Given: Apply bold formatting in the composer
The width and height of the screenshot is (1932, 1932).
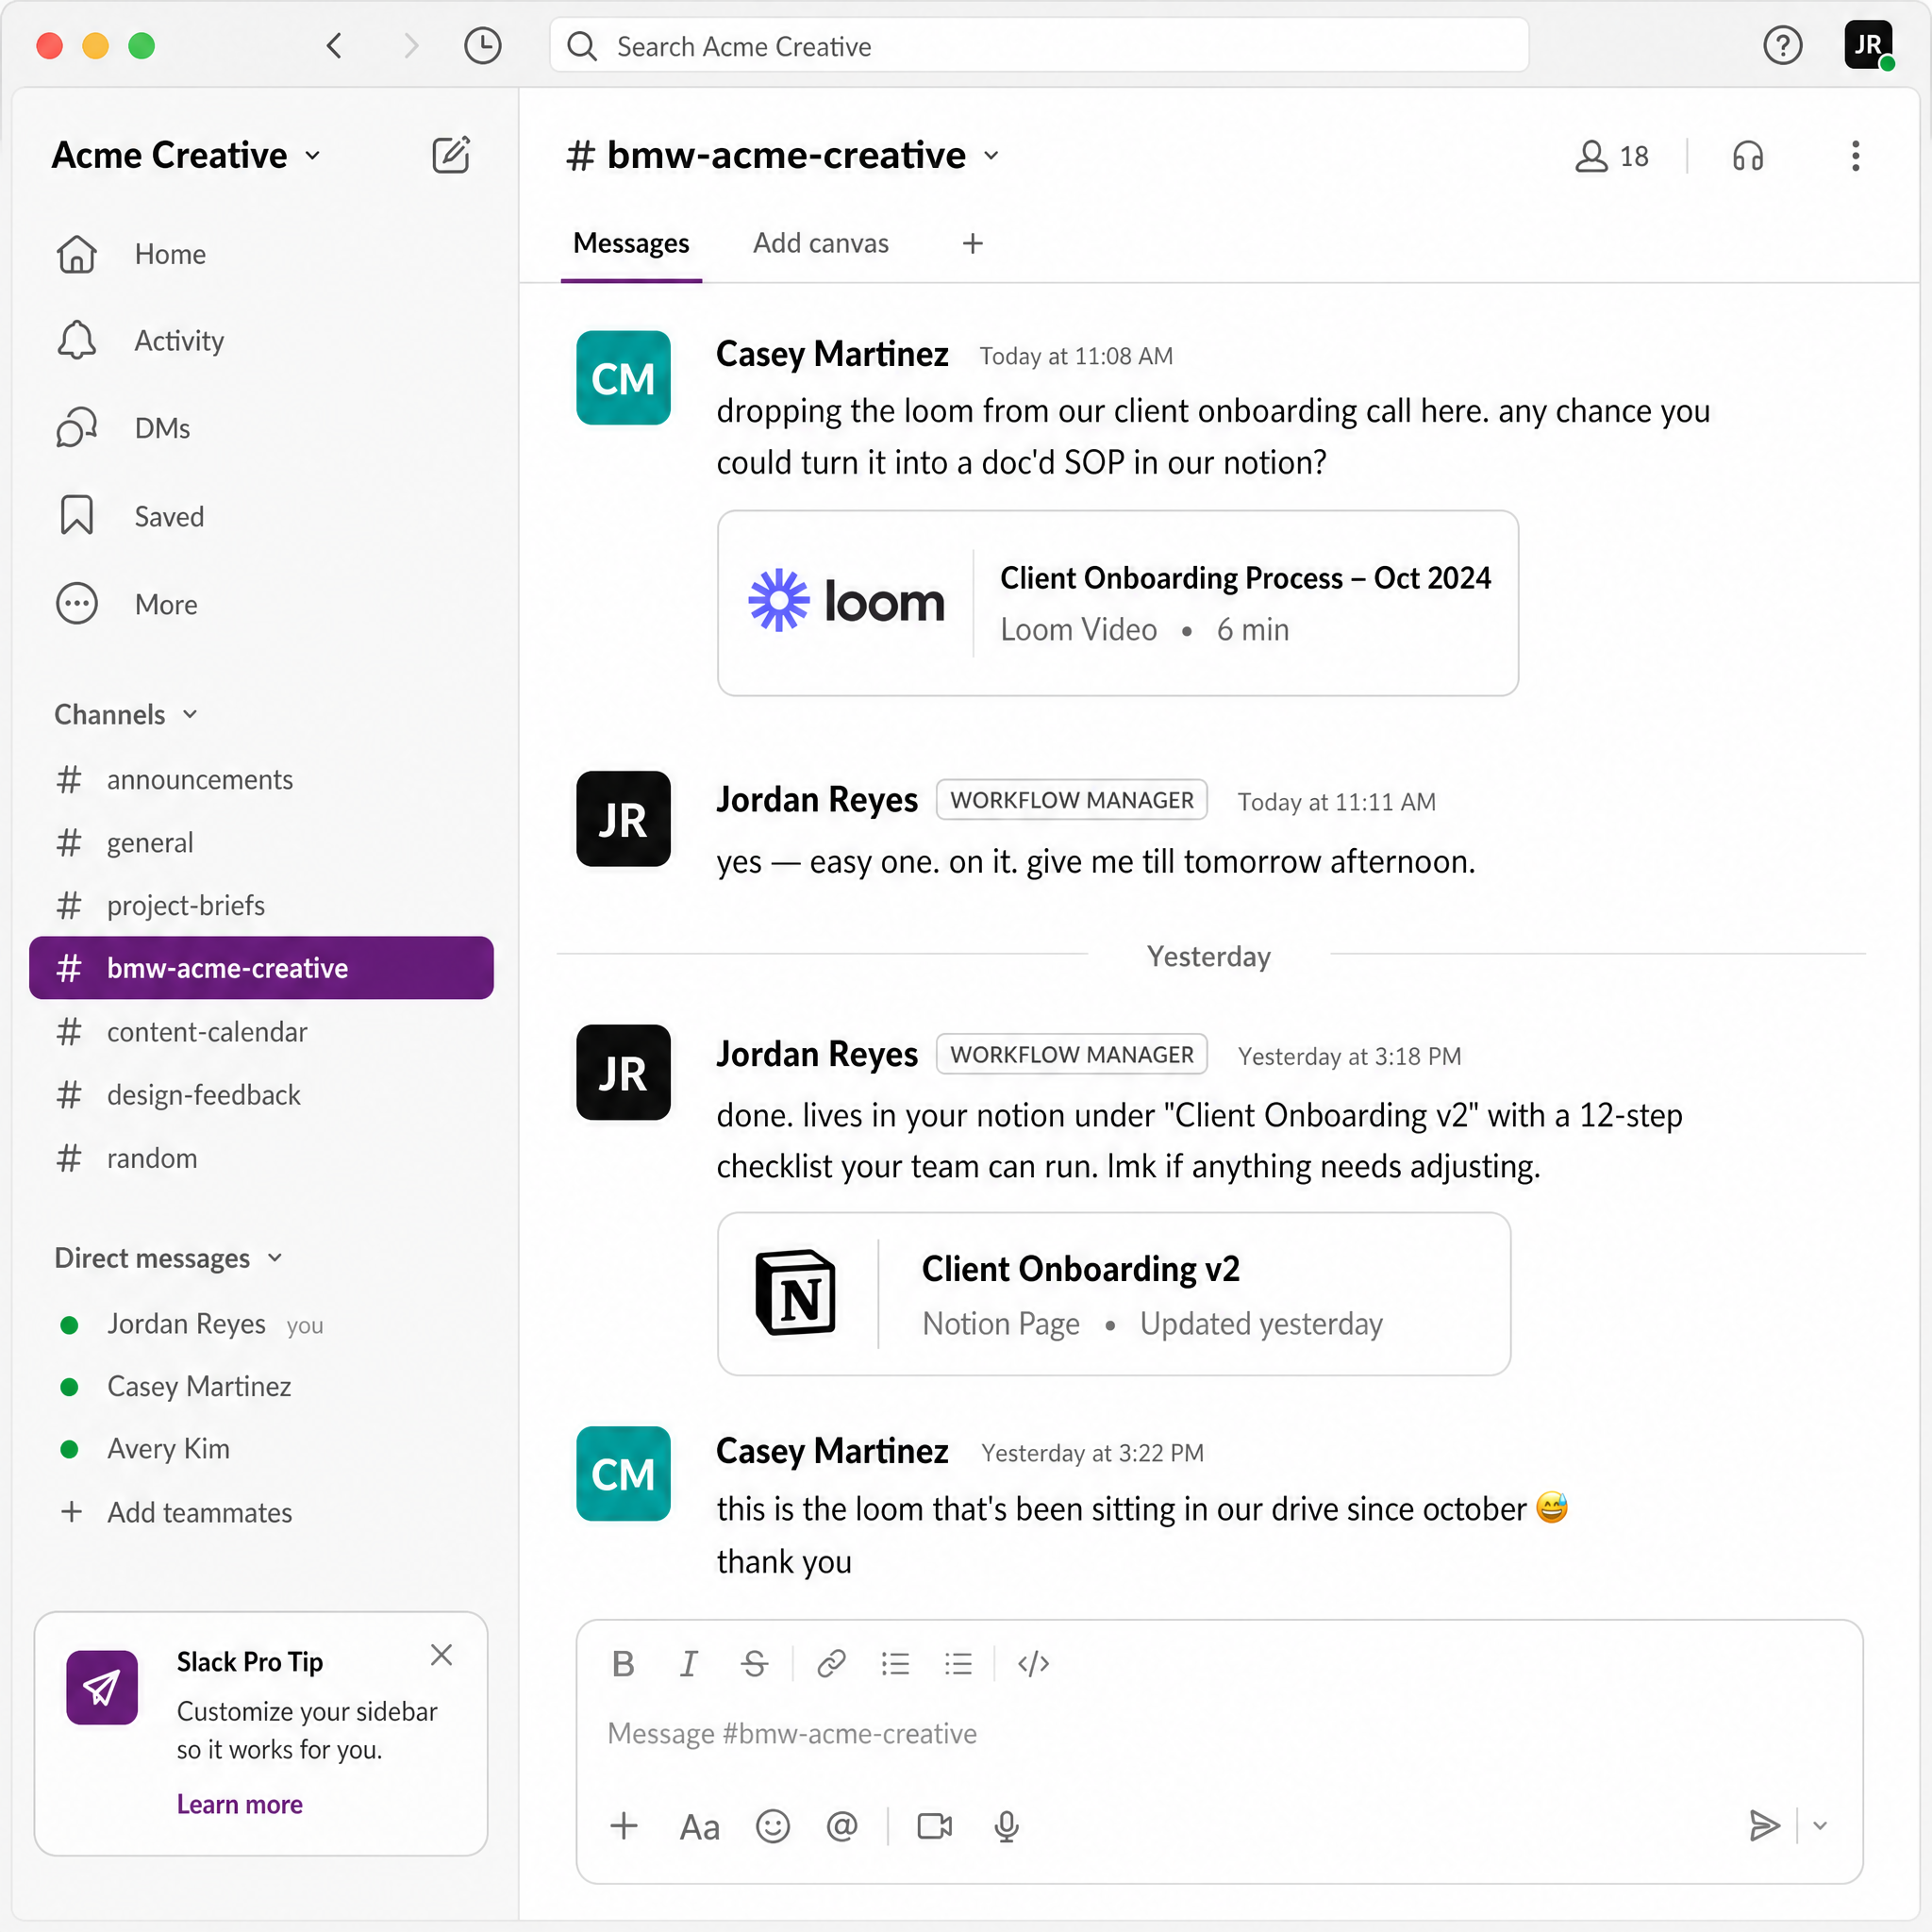Looking at the screenshot, I should pyautogui.click(x=623, y=1664).
